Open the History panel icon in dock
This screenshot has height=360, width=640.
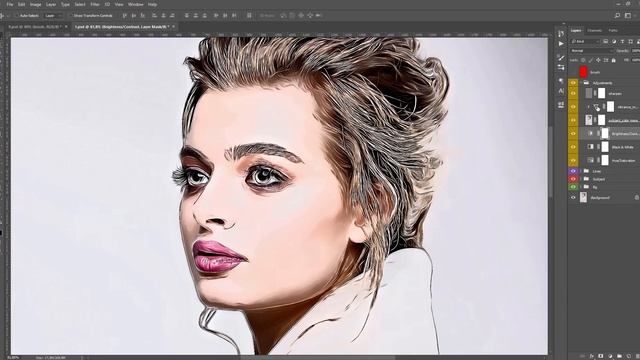point(561,33)
